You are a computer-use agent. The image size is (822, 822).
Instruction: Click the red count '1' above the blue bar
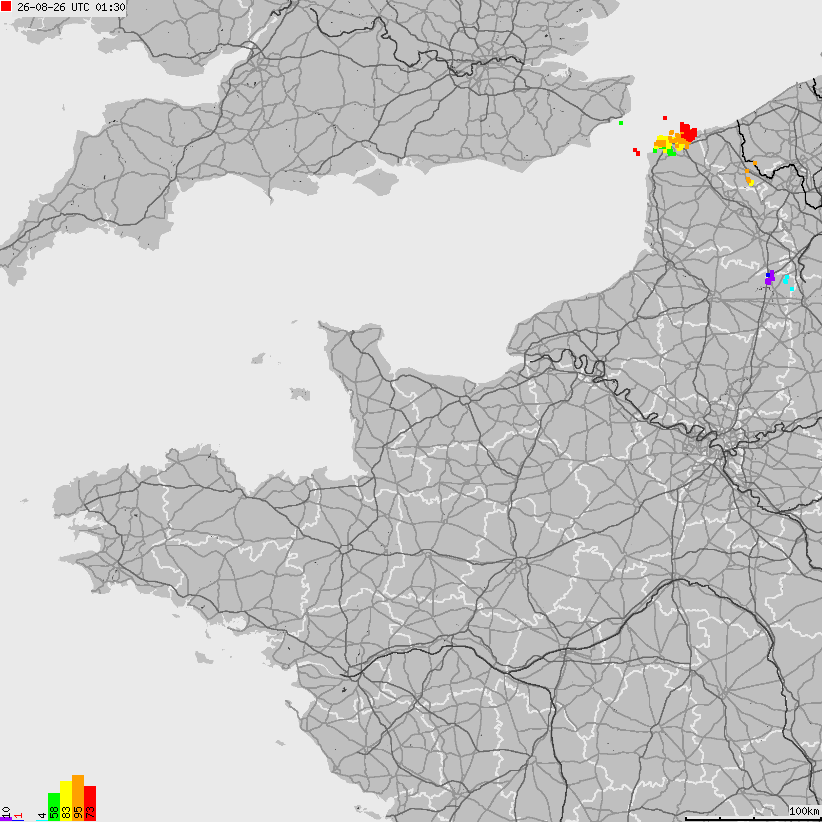(18, 816)
